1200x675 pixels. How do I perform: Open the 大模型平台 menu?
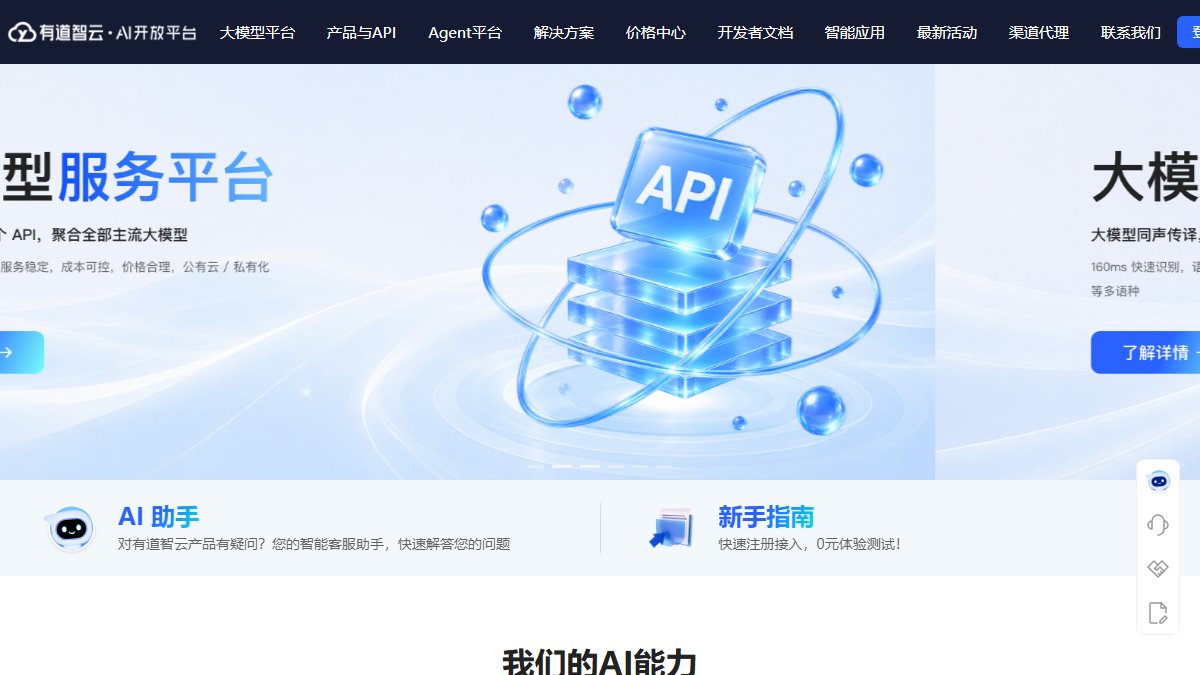(x=257, y=32)
